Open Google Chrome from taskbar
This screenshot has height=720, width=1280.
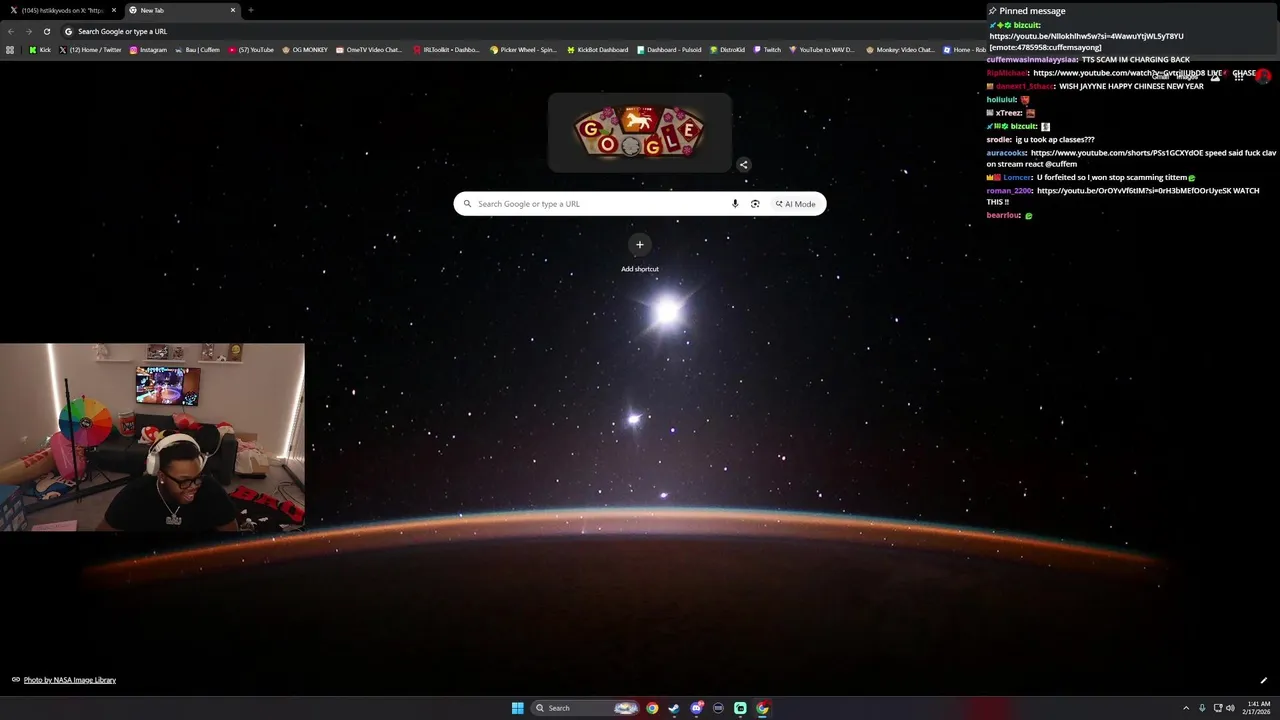tap(652, 708)
